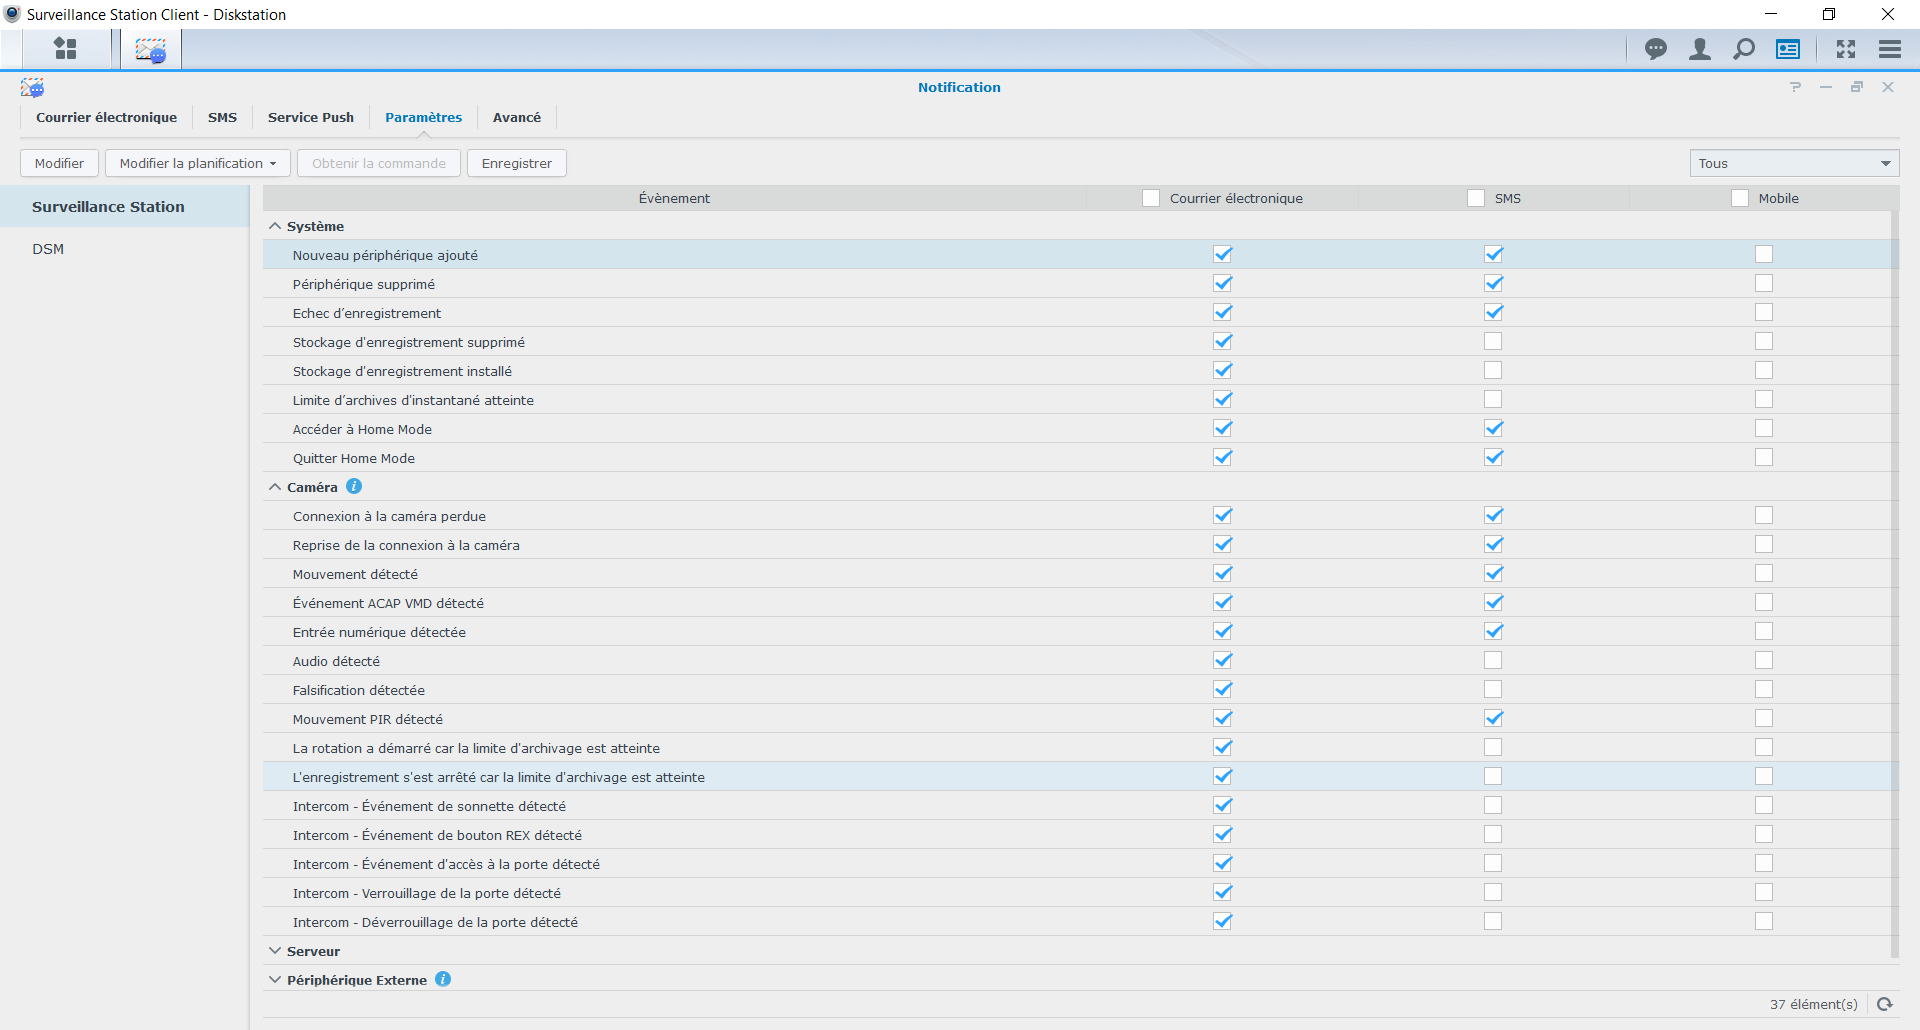
Task: Toggle fullscreen mode icon
Action: pyautogui.click(x=1845, y=48)
